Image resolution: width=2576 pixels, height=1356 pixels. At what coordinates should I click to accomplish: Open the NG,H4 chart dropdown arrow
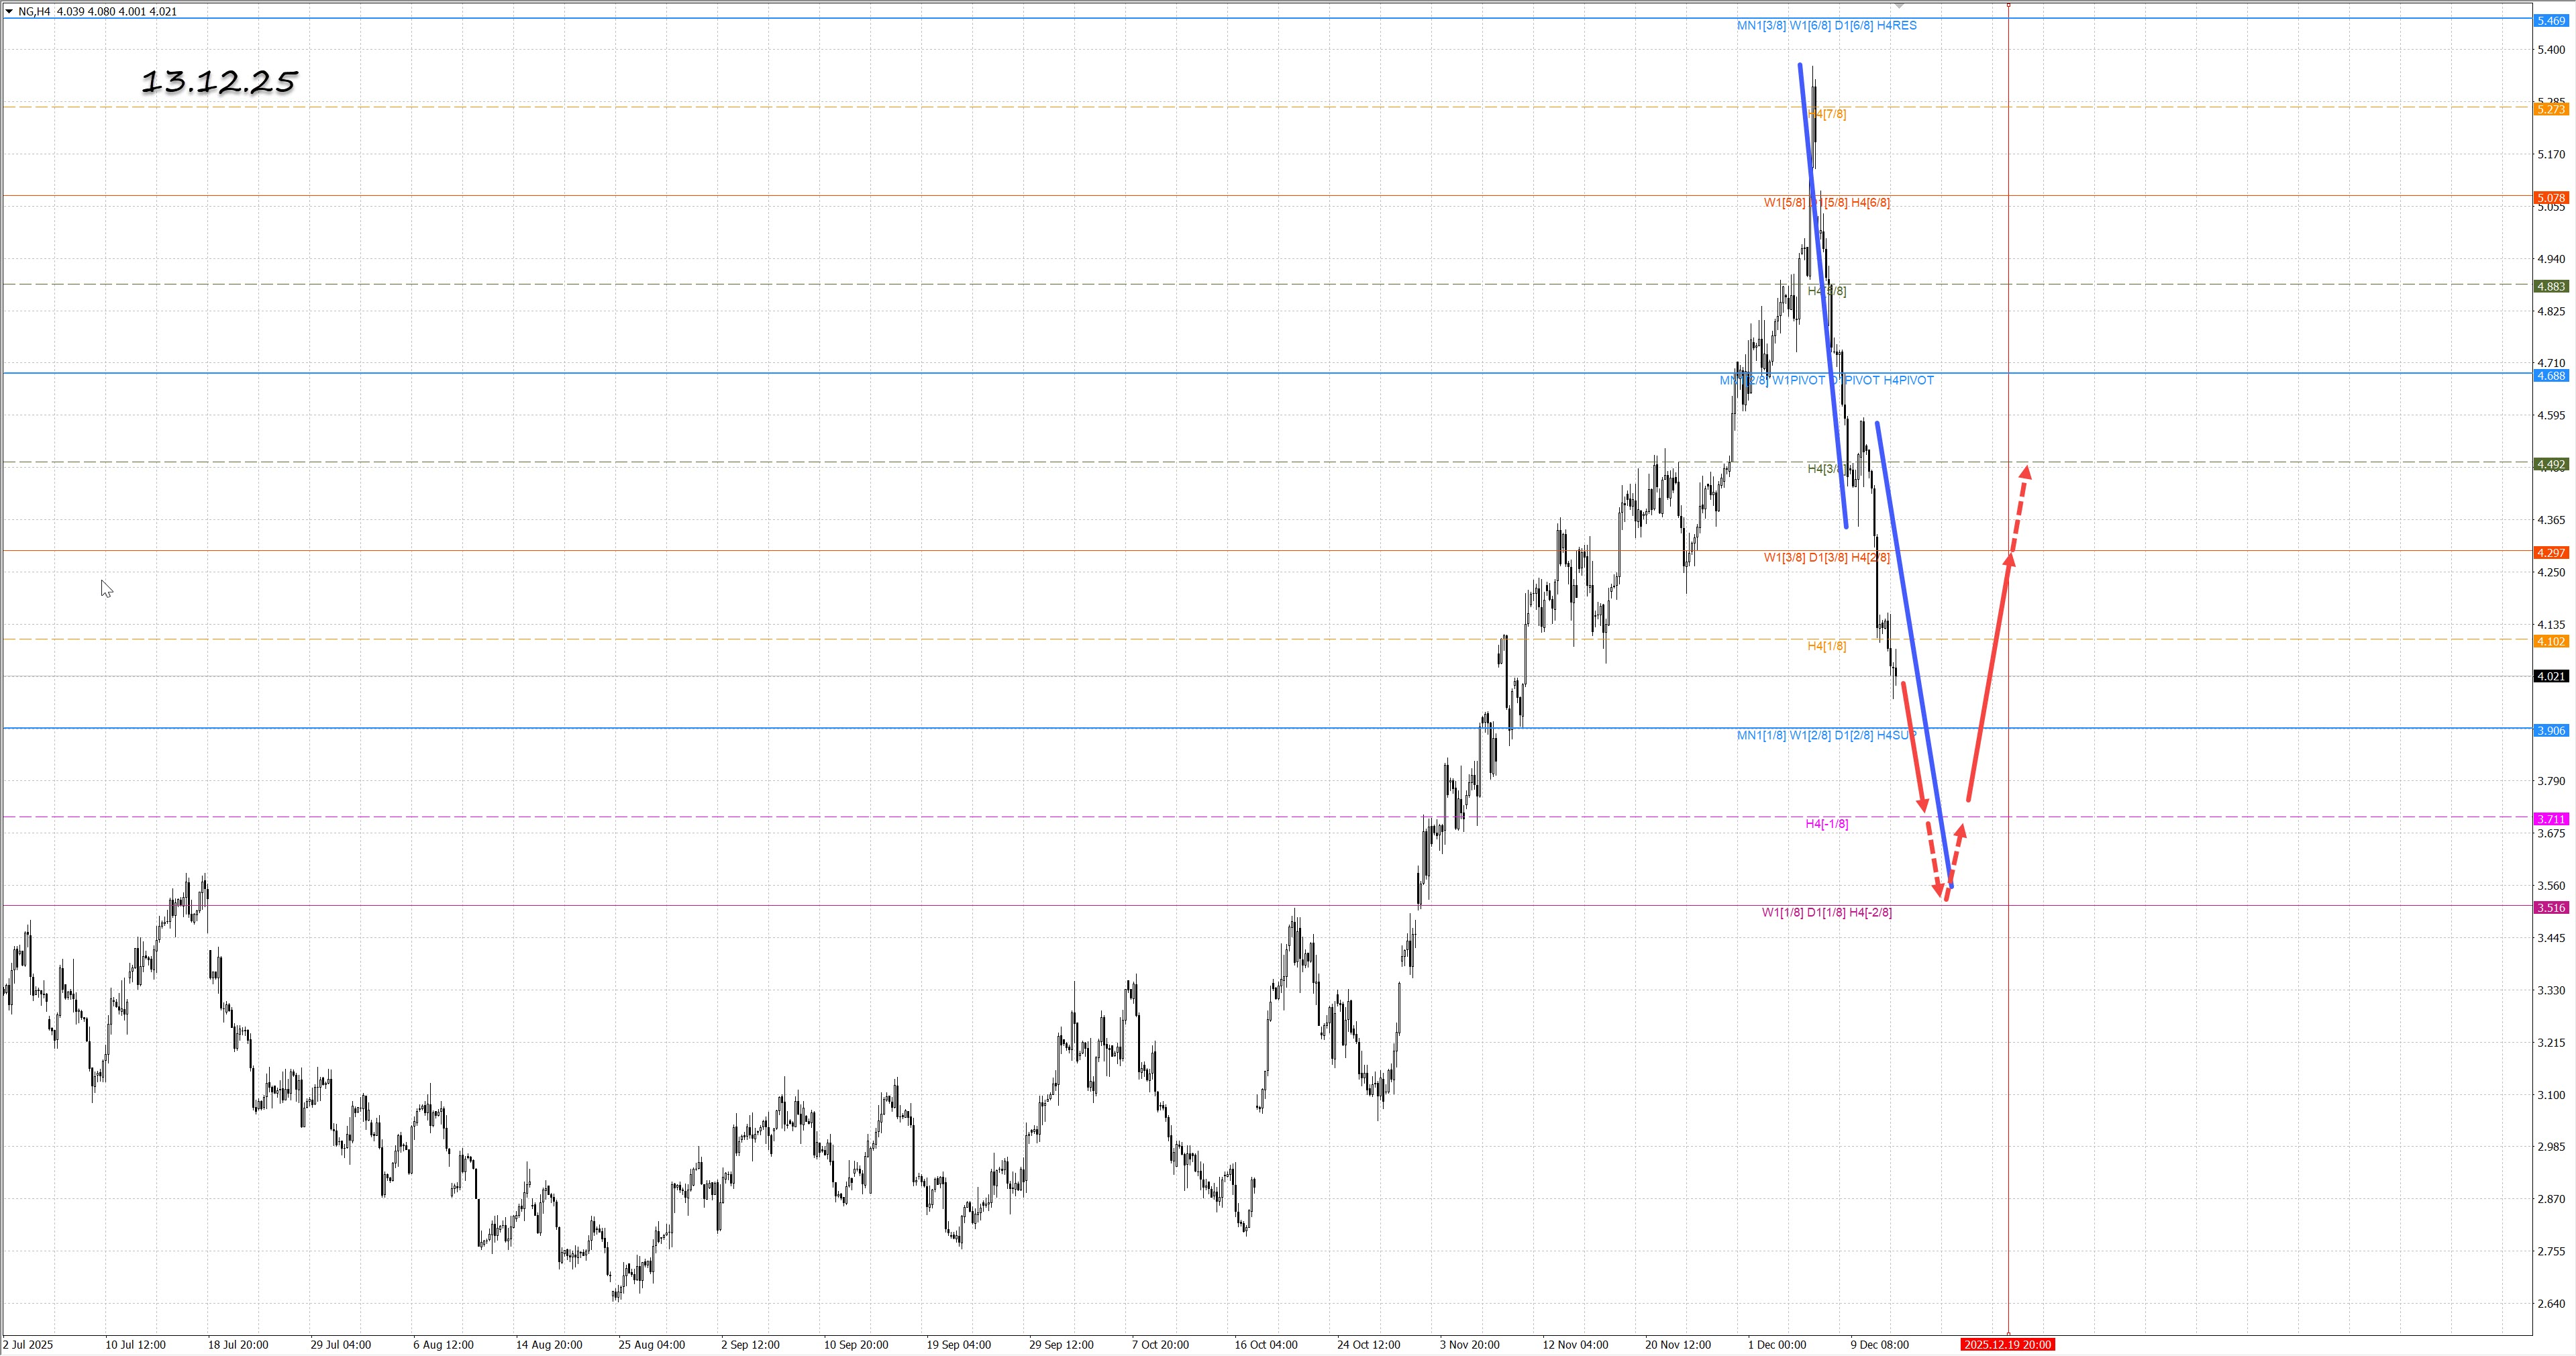[9, 12]
